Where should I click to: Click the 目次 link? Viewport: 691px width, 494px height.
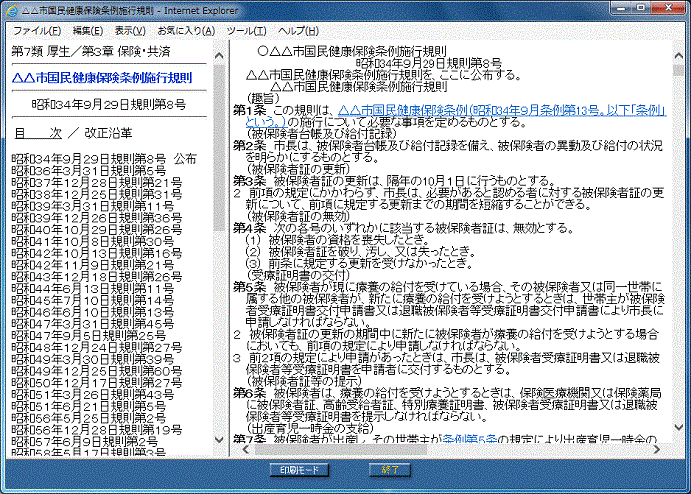(38, 132)
